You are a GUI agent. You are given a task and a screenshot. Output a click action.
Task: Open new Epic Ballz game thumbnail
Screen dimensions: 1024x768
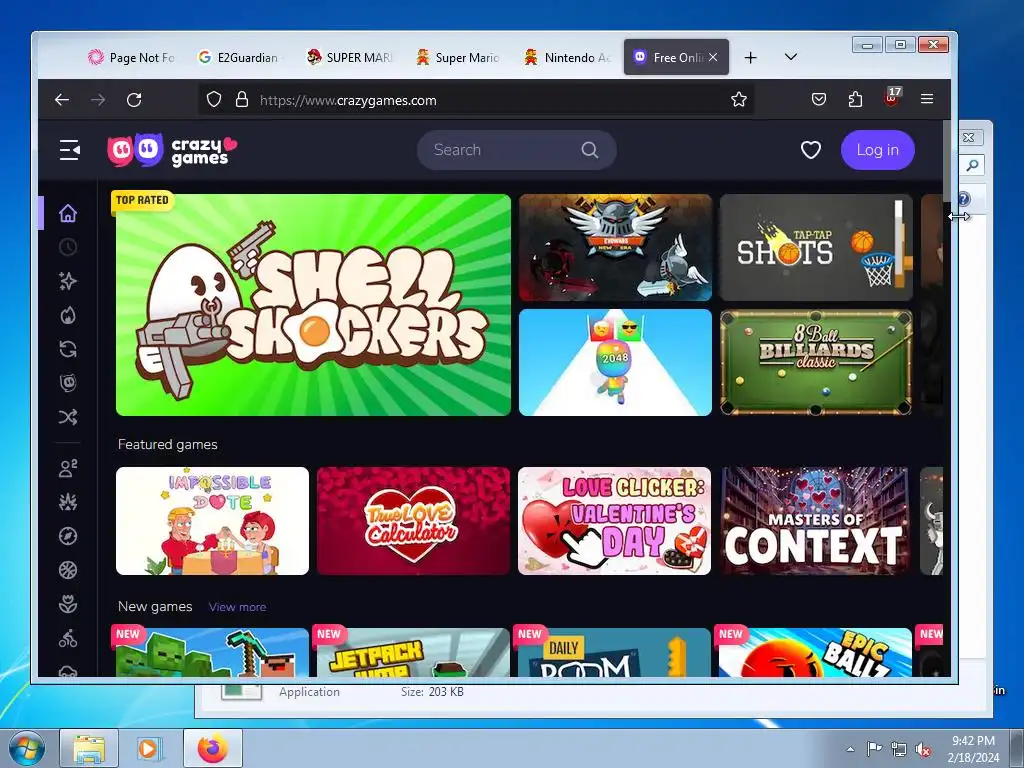815,652
